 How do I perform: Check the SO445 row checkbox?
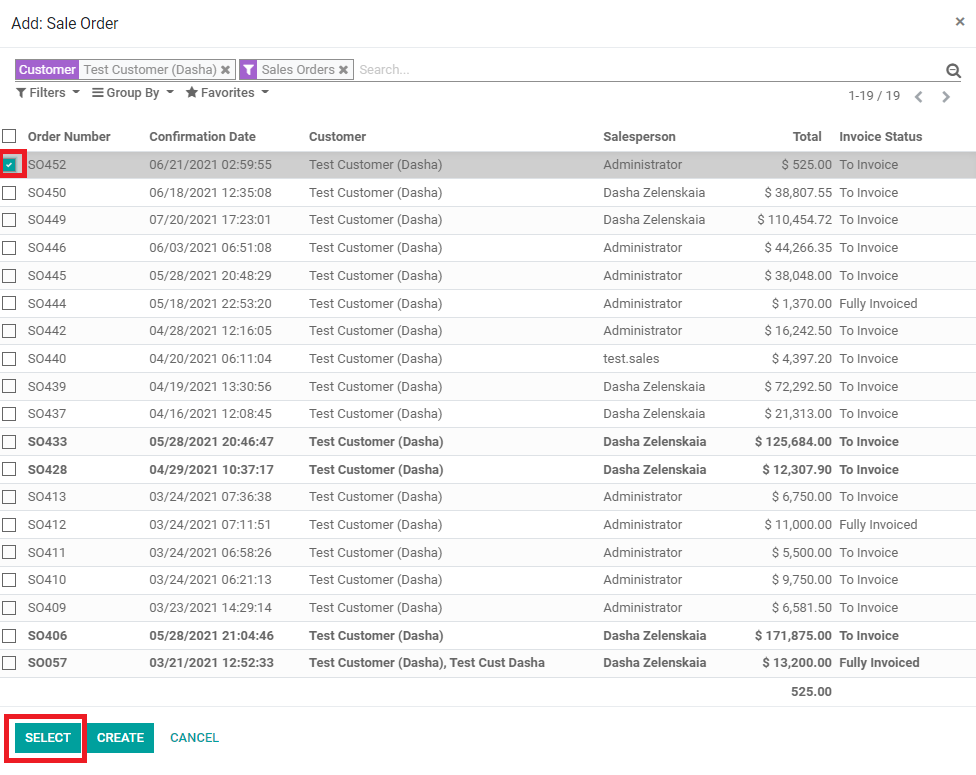(x=9, y=276)
